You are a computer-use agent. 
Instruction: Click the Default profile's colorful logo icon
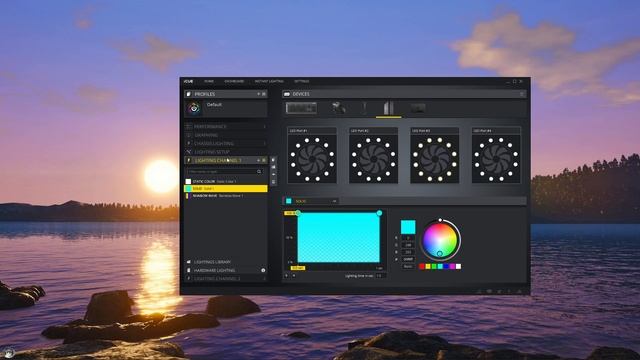pos(194,108)
